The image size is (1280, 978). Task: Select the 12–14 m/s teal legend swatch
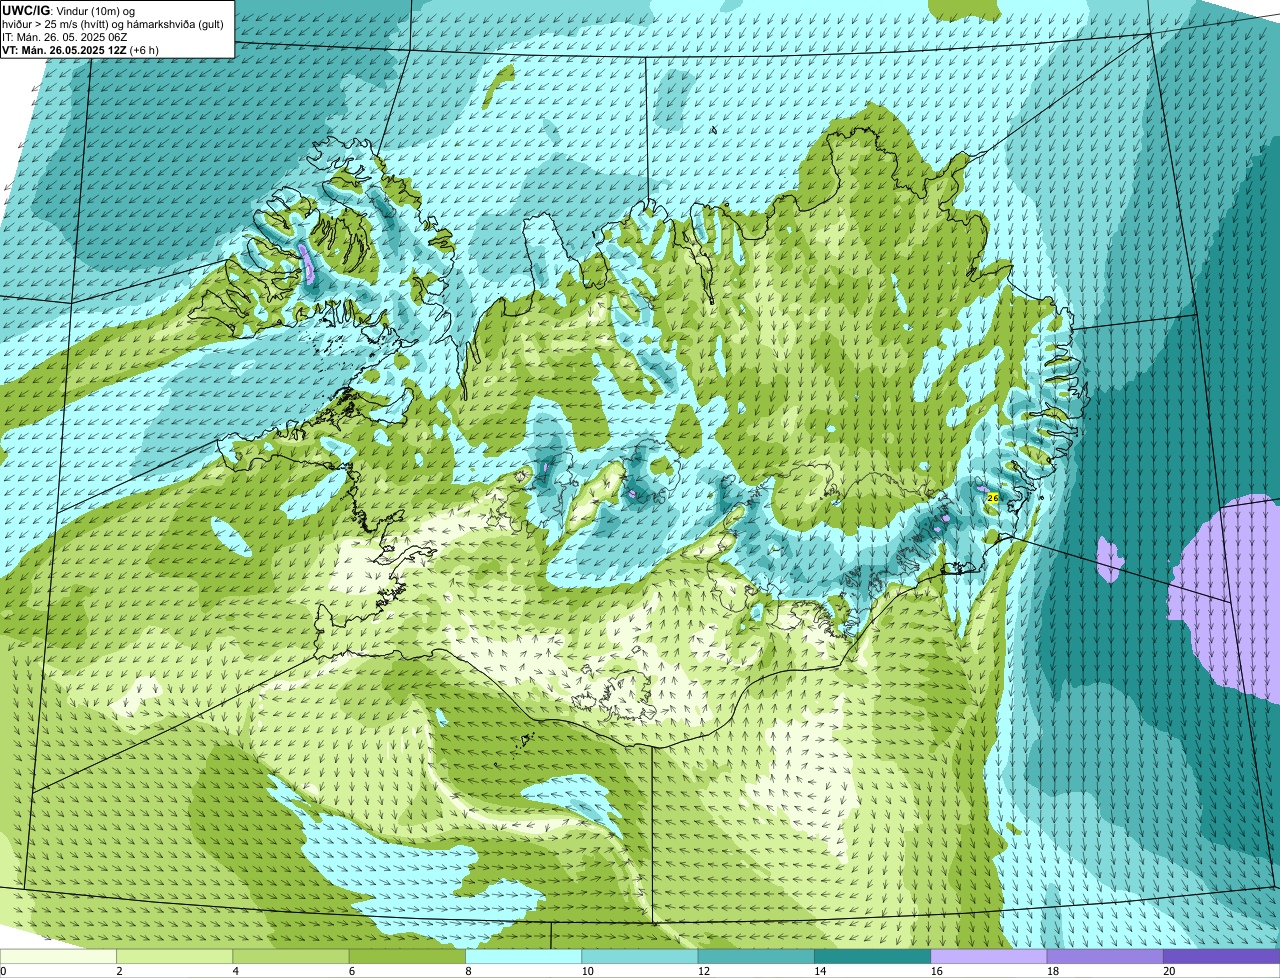(x=757, y=956)
